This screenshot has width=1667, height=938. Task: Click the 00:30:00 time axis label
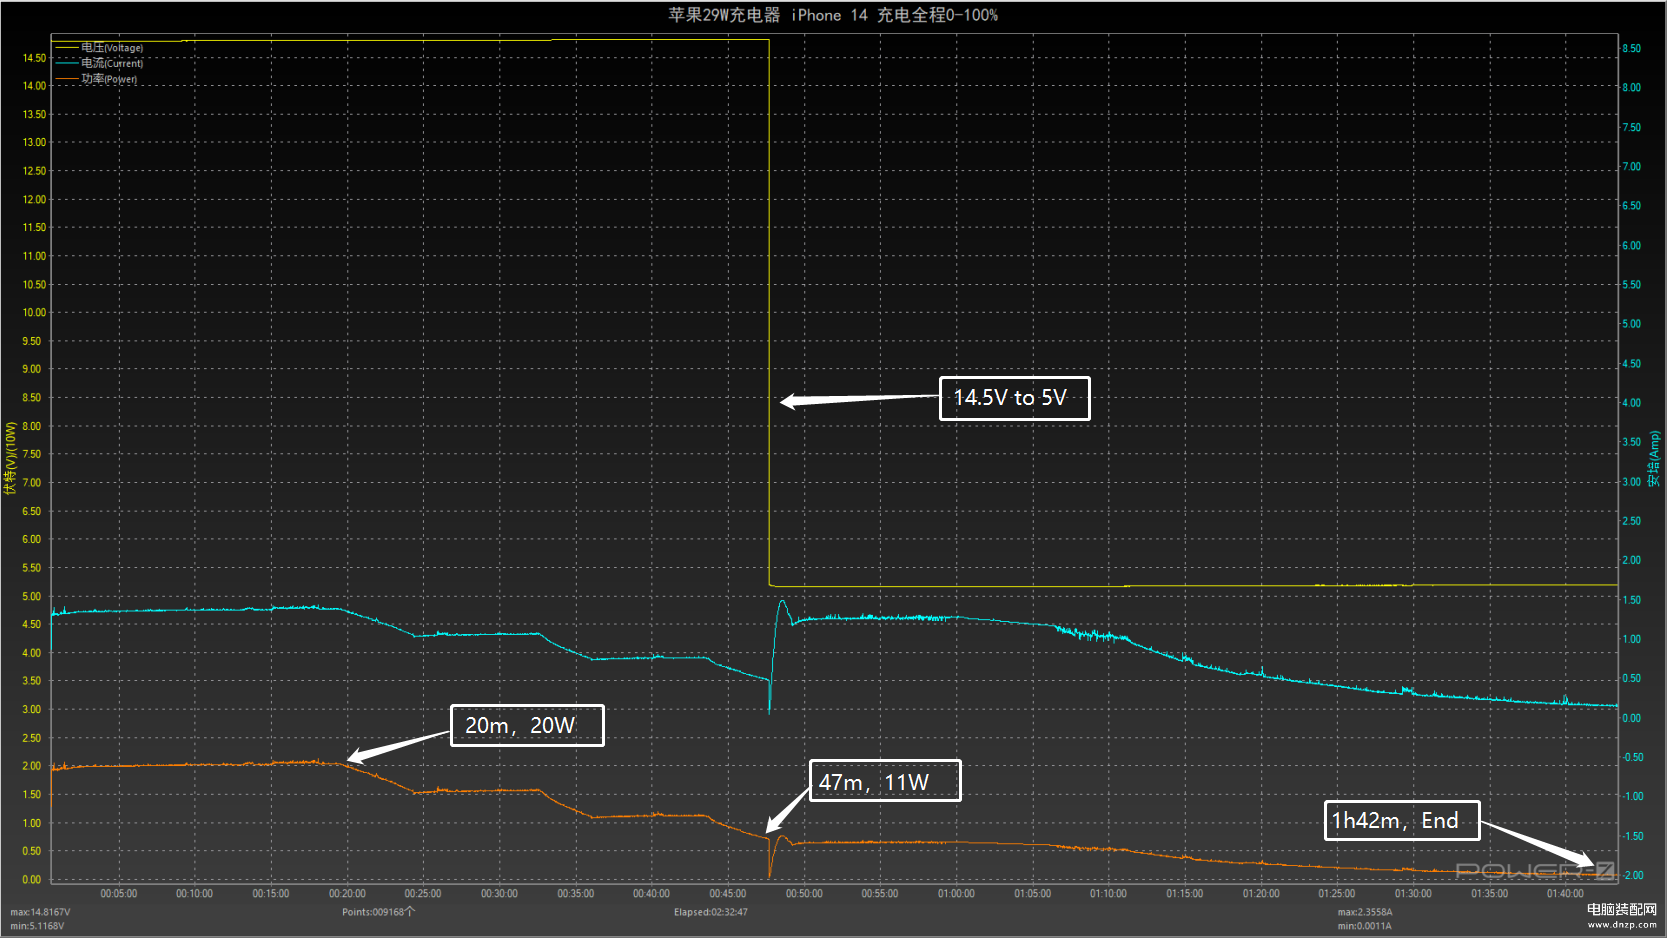pos(499,894)
